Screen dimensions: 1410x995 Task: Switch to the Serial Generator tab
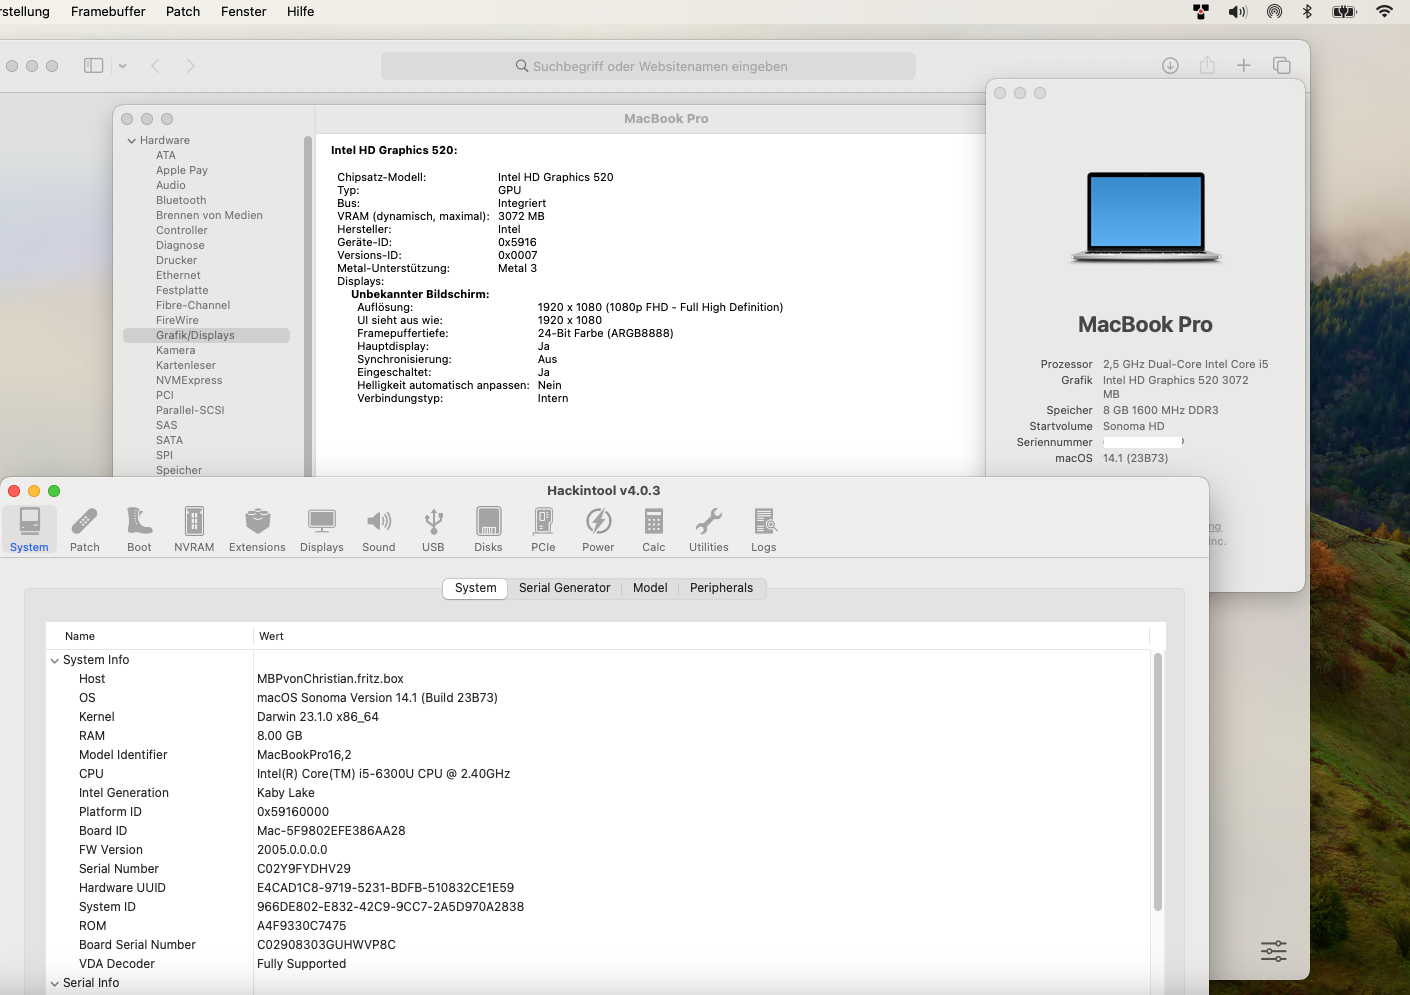[564, 588]
